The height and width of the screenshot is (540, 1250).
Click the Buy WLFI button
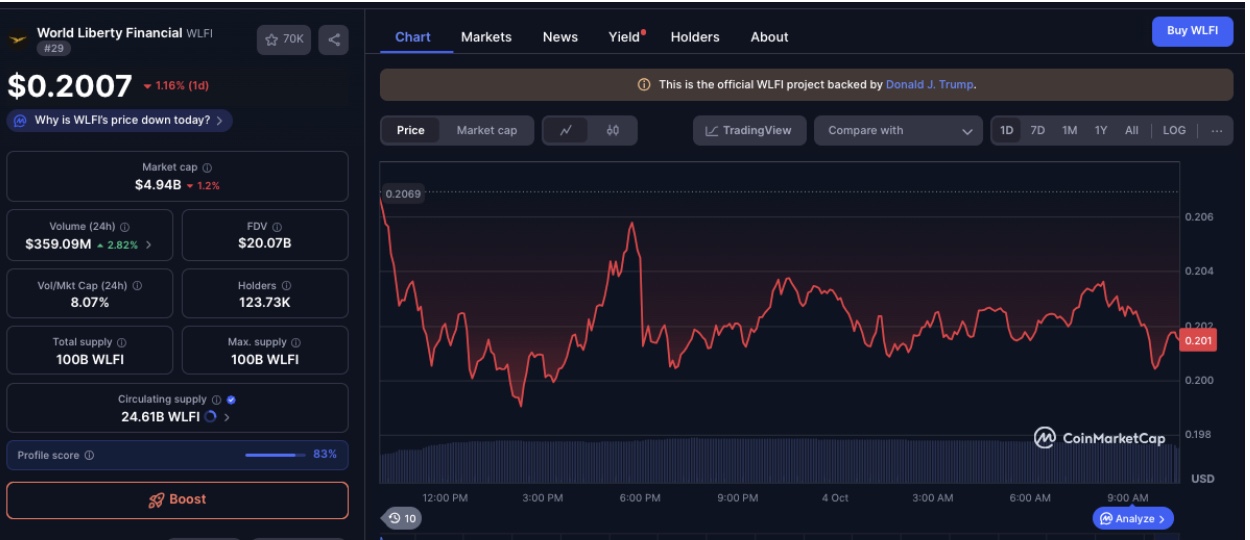coord(1191,31)
